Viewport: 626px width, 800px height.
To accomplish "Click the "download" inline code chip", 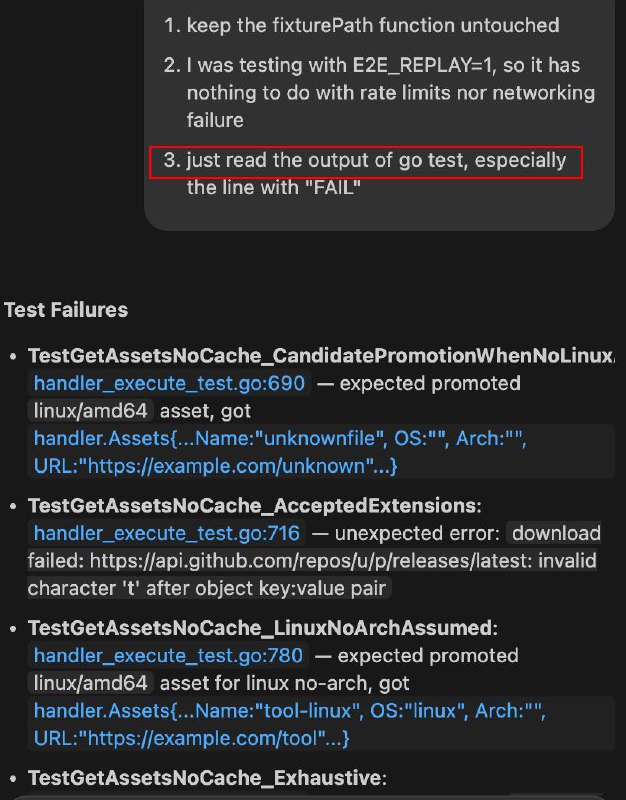I will click(556, 533).
